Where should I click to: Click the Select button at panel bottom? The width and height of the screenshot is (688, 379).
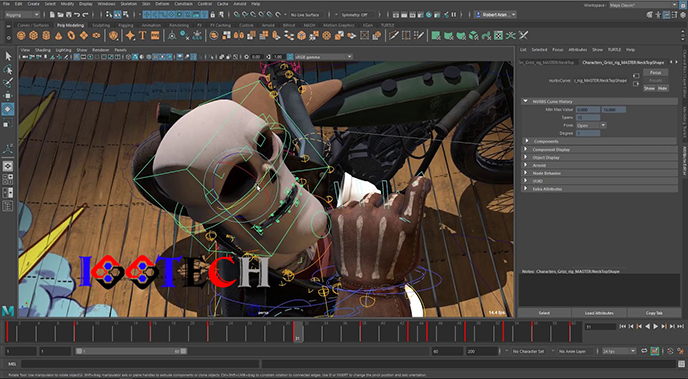(x=544, y=313)
